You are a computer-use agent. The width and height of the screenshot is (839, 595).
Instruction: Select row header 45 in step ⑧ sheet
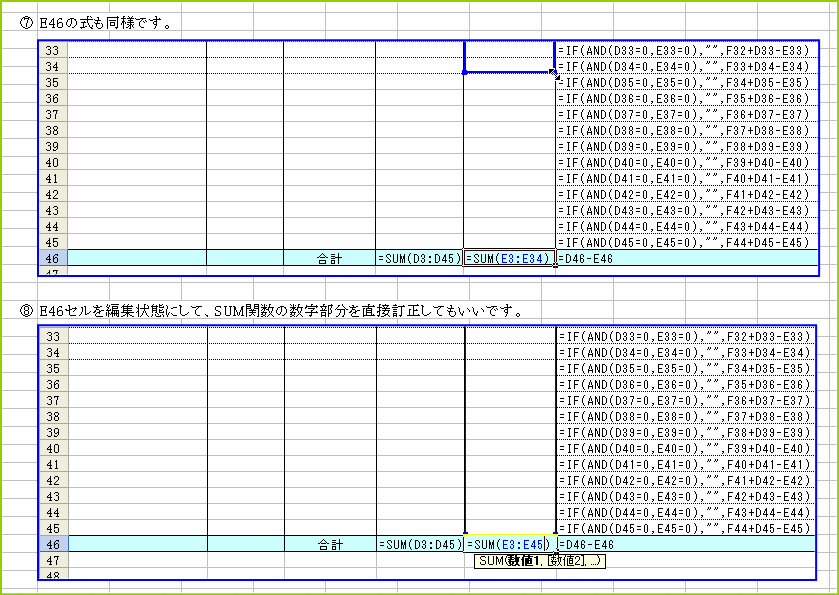pos(54,529)
